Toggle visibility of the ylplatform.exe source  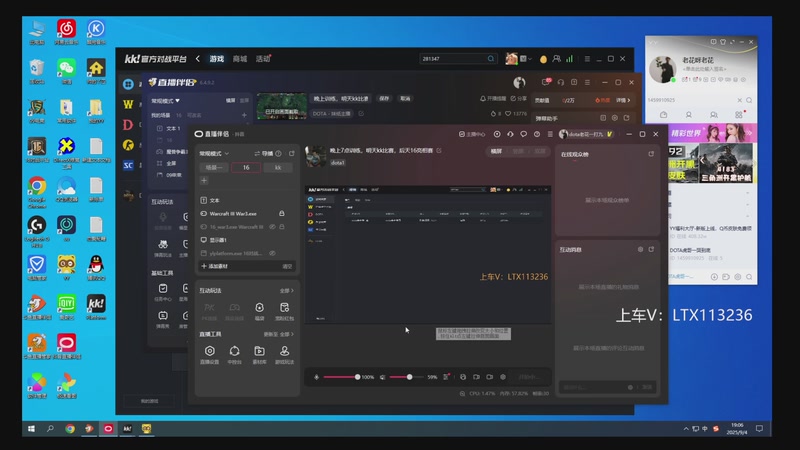[272, 253]
